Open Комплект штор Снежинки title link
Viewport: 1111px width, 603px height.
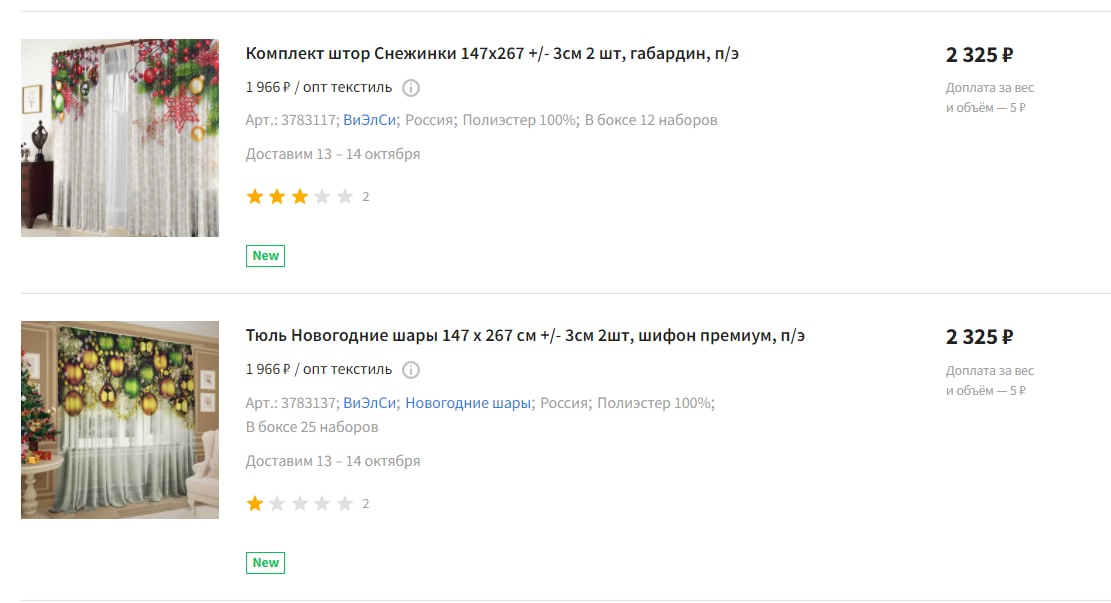492,54
